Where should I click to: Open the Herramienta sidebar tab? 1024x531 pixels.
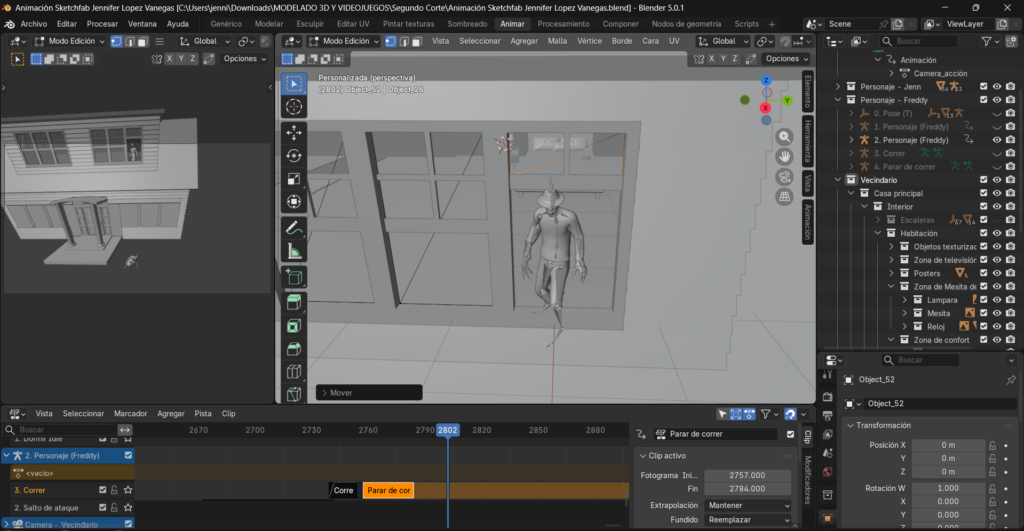(808, 141)
